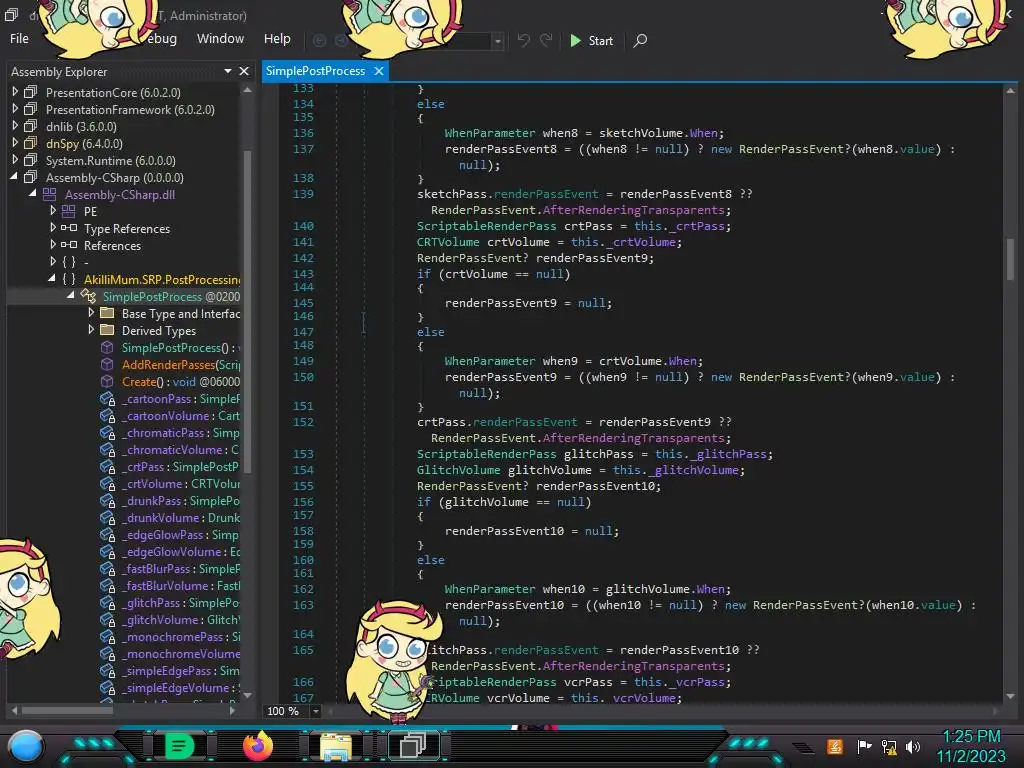Expand the System.Runtime (6.0.0.0) node
This screenshot has width=1024, height=768.
pyautogui.click(x=15, y=160)
